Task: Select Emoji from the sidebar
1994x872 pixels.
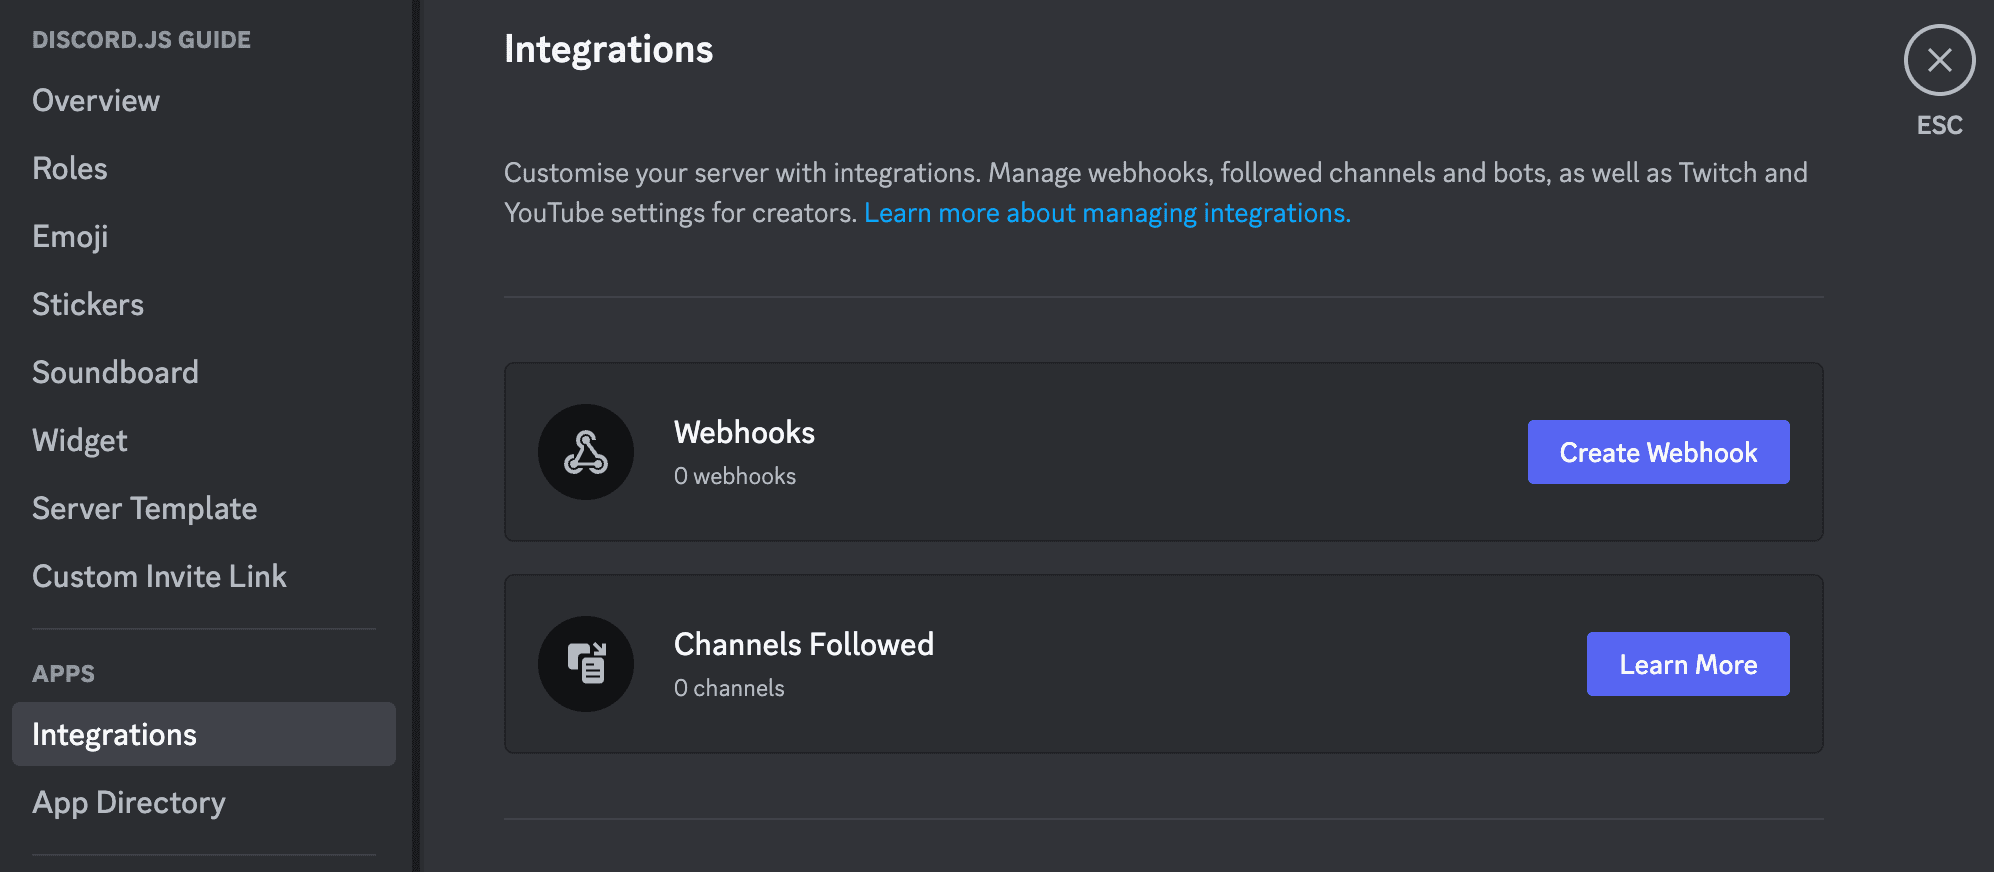Action: click(x=70, y=237)
